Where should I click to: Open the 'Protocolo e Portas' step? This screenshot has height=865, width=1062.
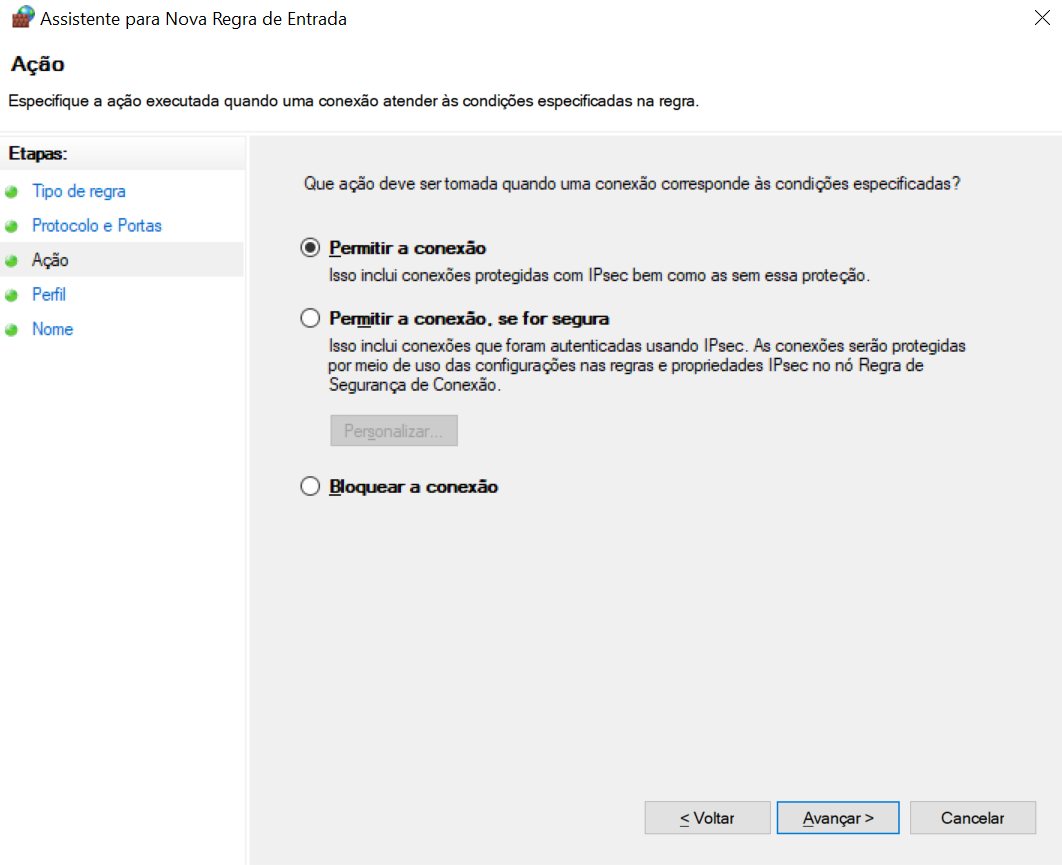pos(97,226)
